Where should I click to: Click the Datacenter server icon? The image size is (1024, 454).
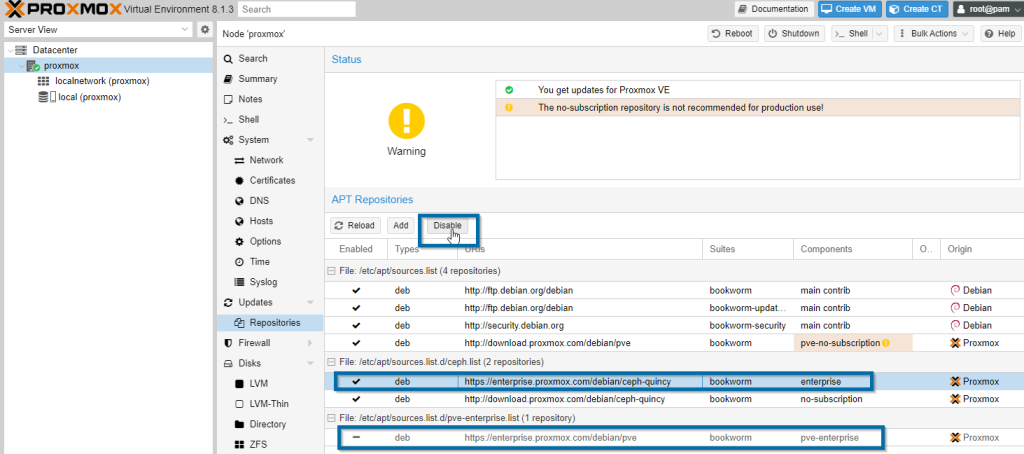pyautogui.click(x=22, y=50)
